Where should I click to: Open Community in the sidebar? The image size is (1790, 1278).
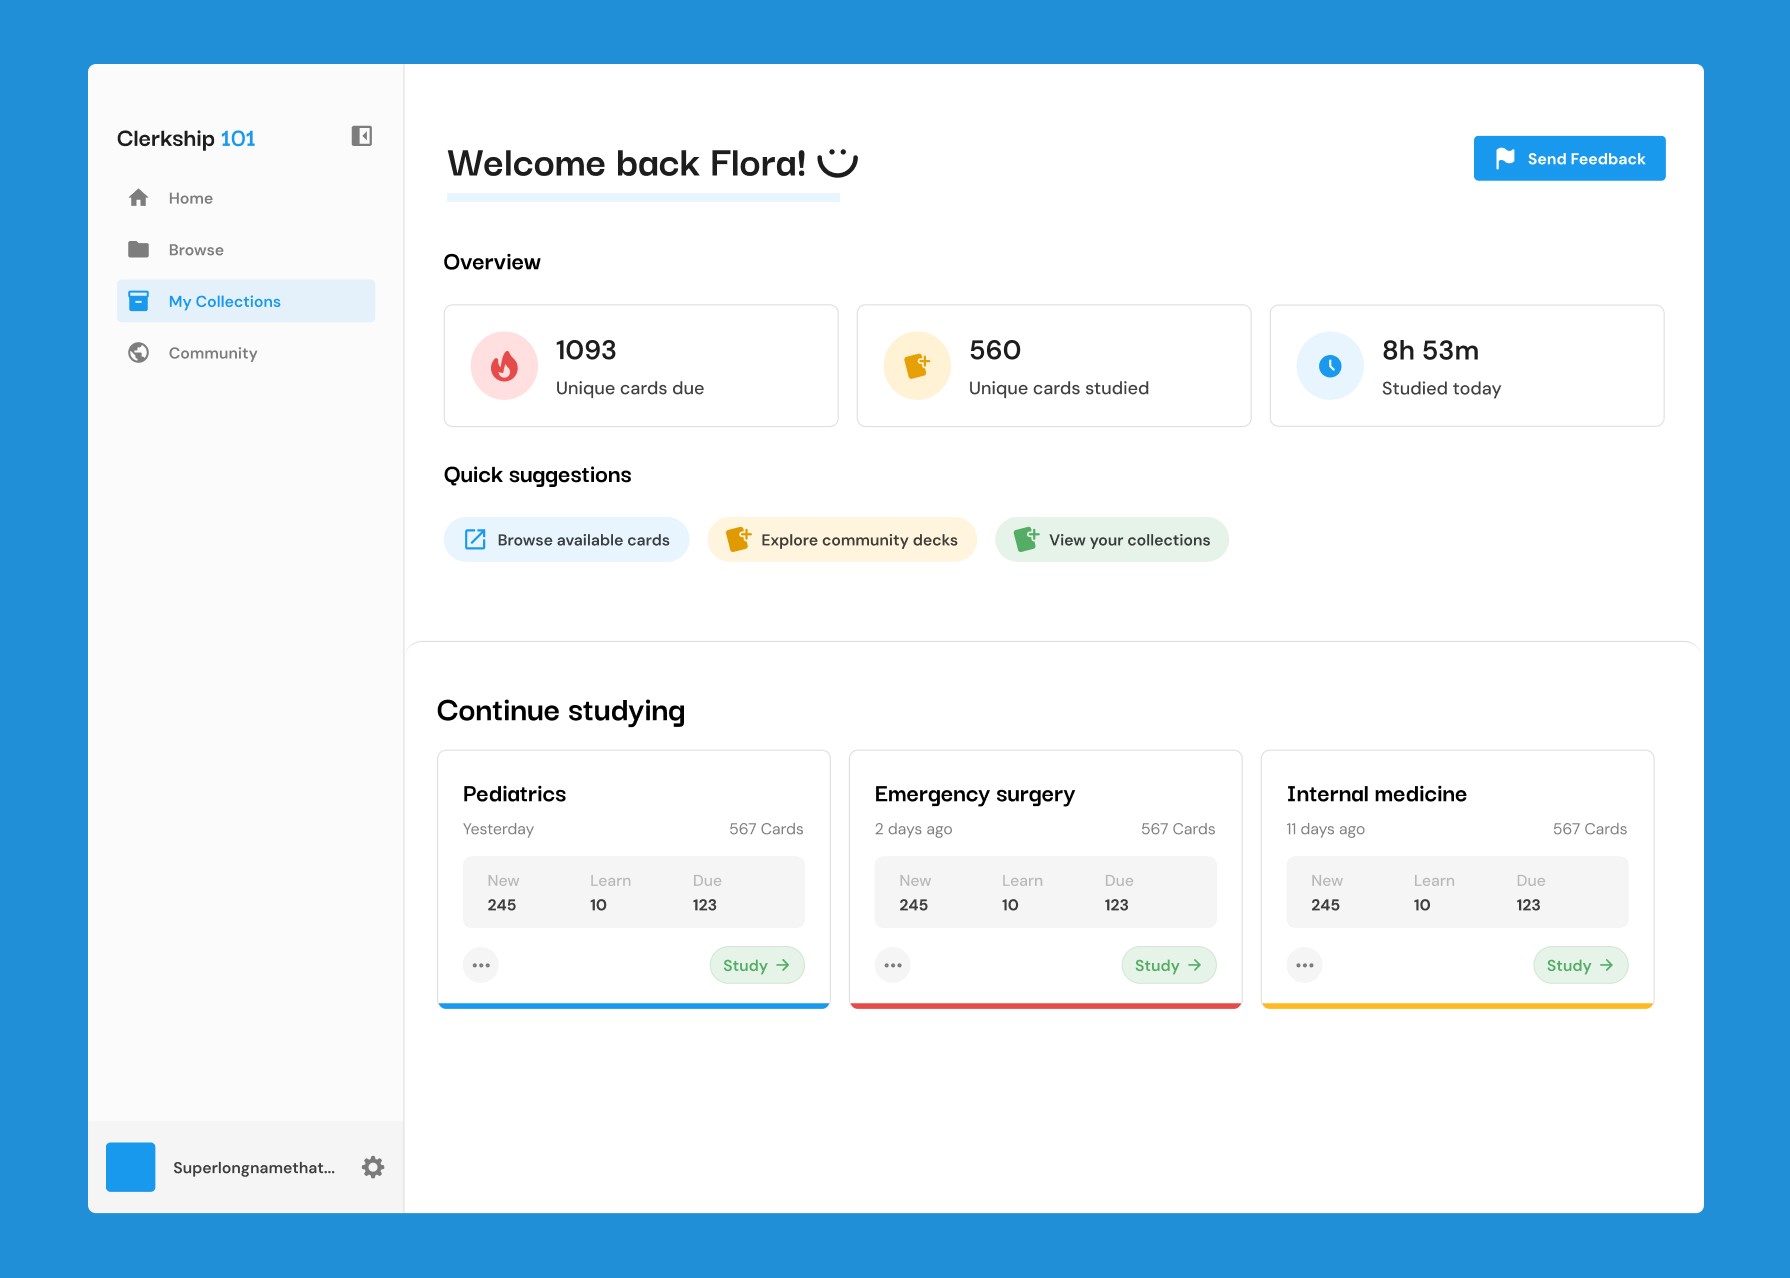coord(246,353)
